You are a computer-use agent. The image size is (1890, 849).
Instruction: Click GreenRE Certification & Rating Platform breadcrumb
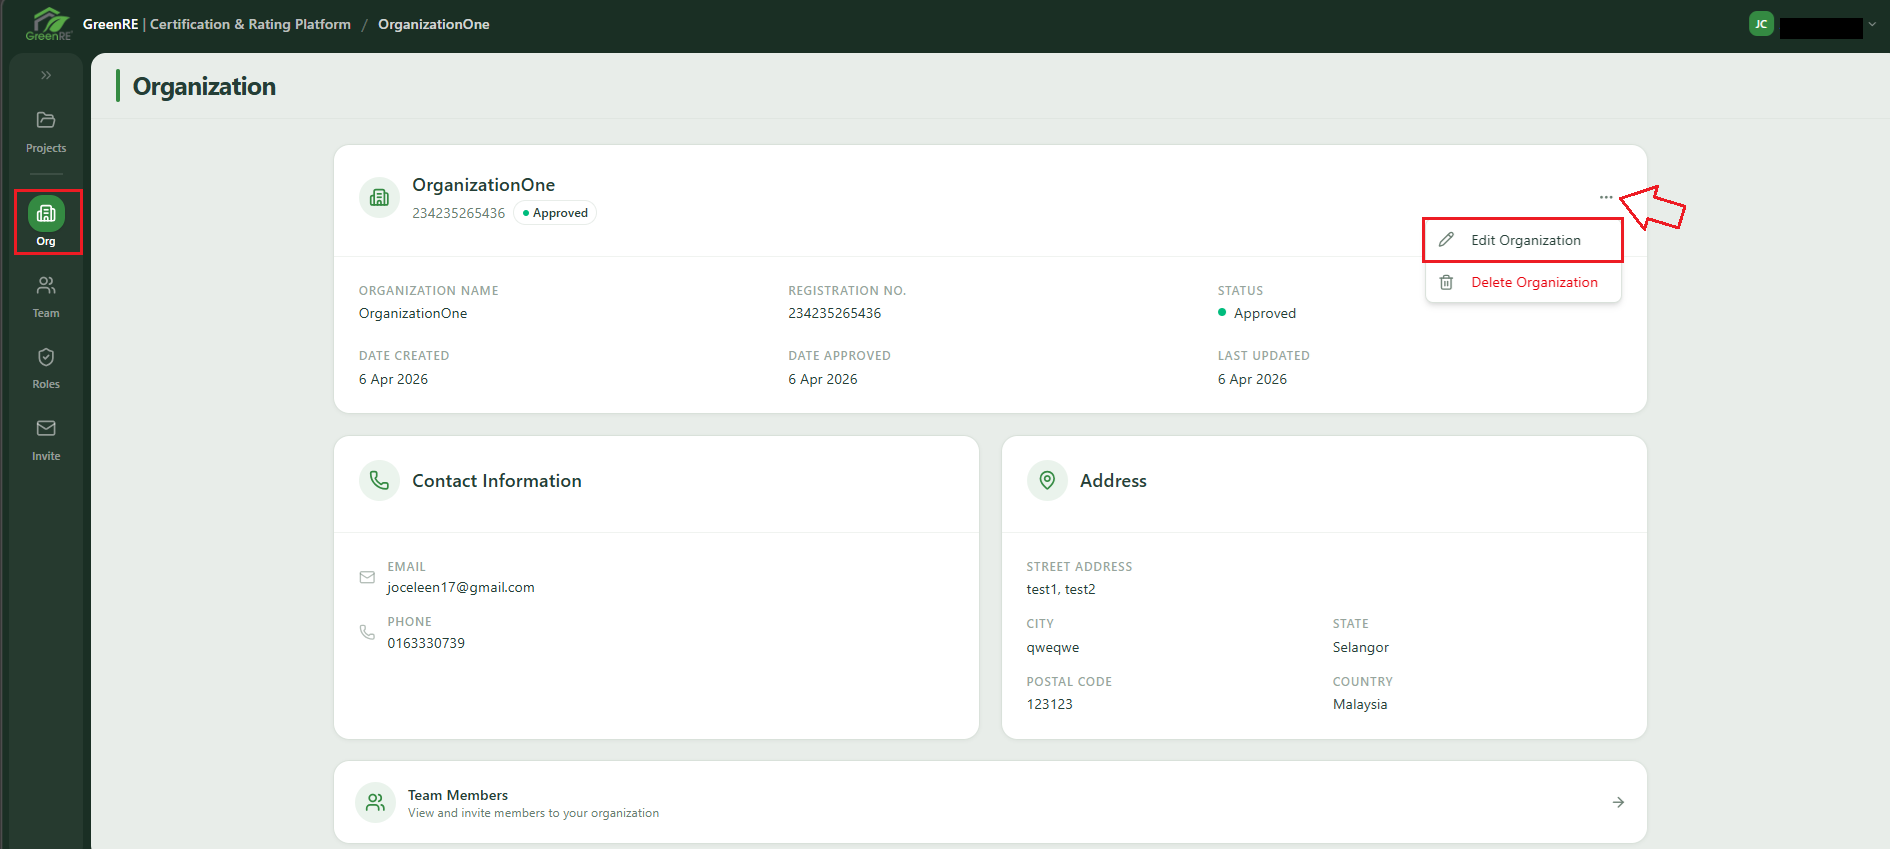[217, 24]
